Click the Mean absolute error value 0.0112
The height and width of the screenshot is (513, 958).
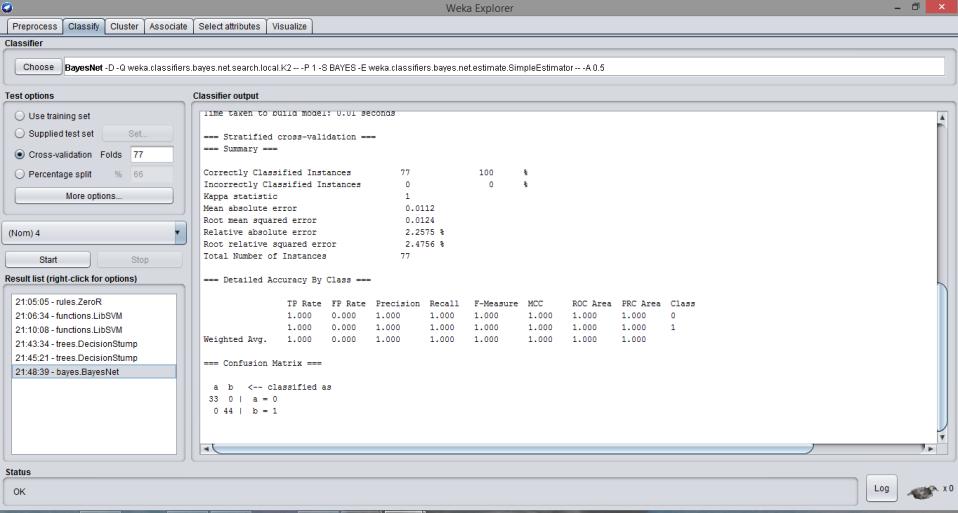coord(420,208)
